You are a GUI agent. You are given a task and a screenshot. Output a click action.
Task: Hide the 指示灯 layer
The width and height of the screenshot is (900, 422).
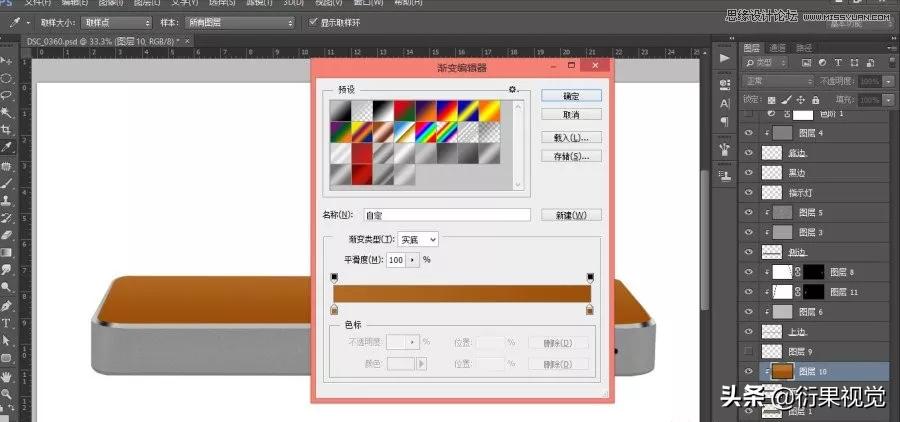[748, 192]
